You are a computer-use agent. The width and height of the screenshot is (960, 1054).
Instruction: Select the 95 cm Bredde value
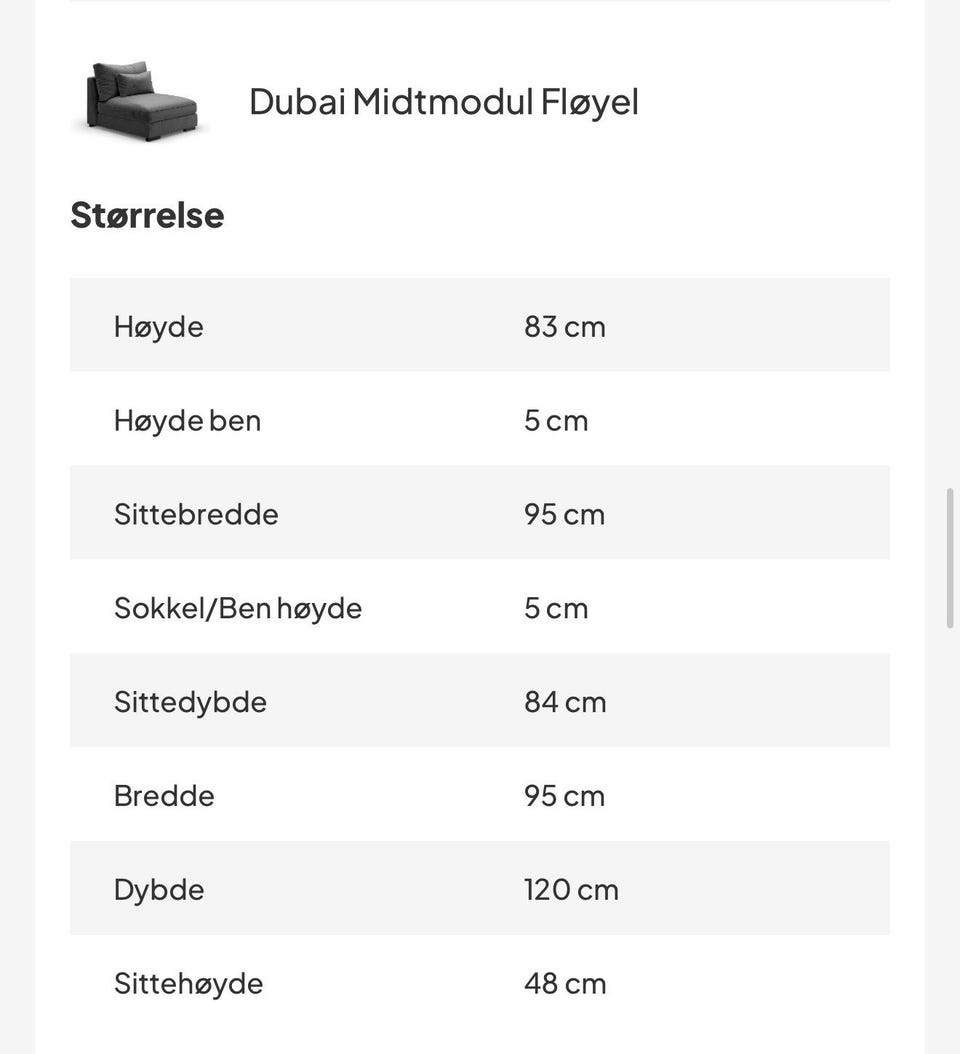[x=565, y=796]
